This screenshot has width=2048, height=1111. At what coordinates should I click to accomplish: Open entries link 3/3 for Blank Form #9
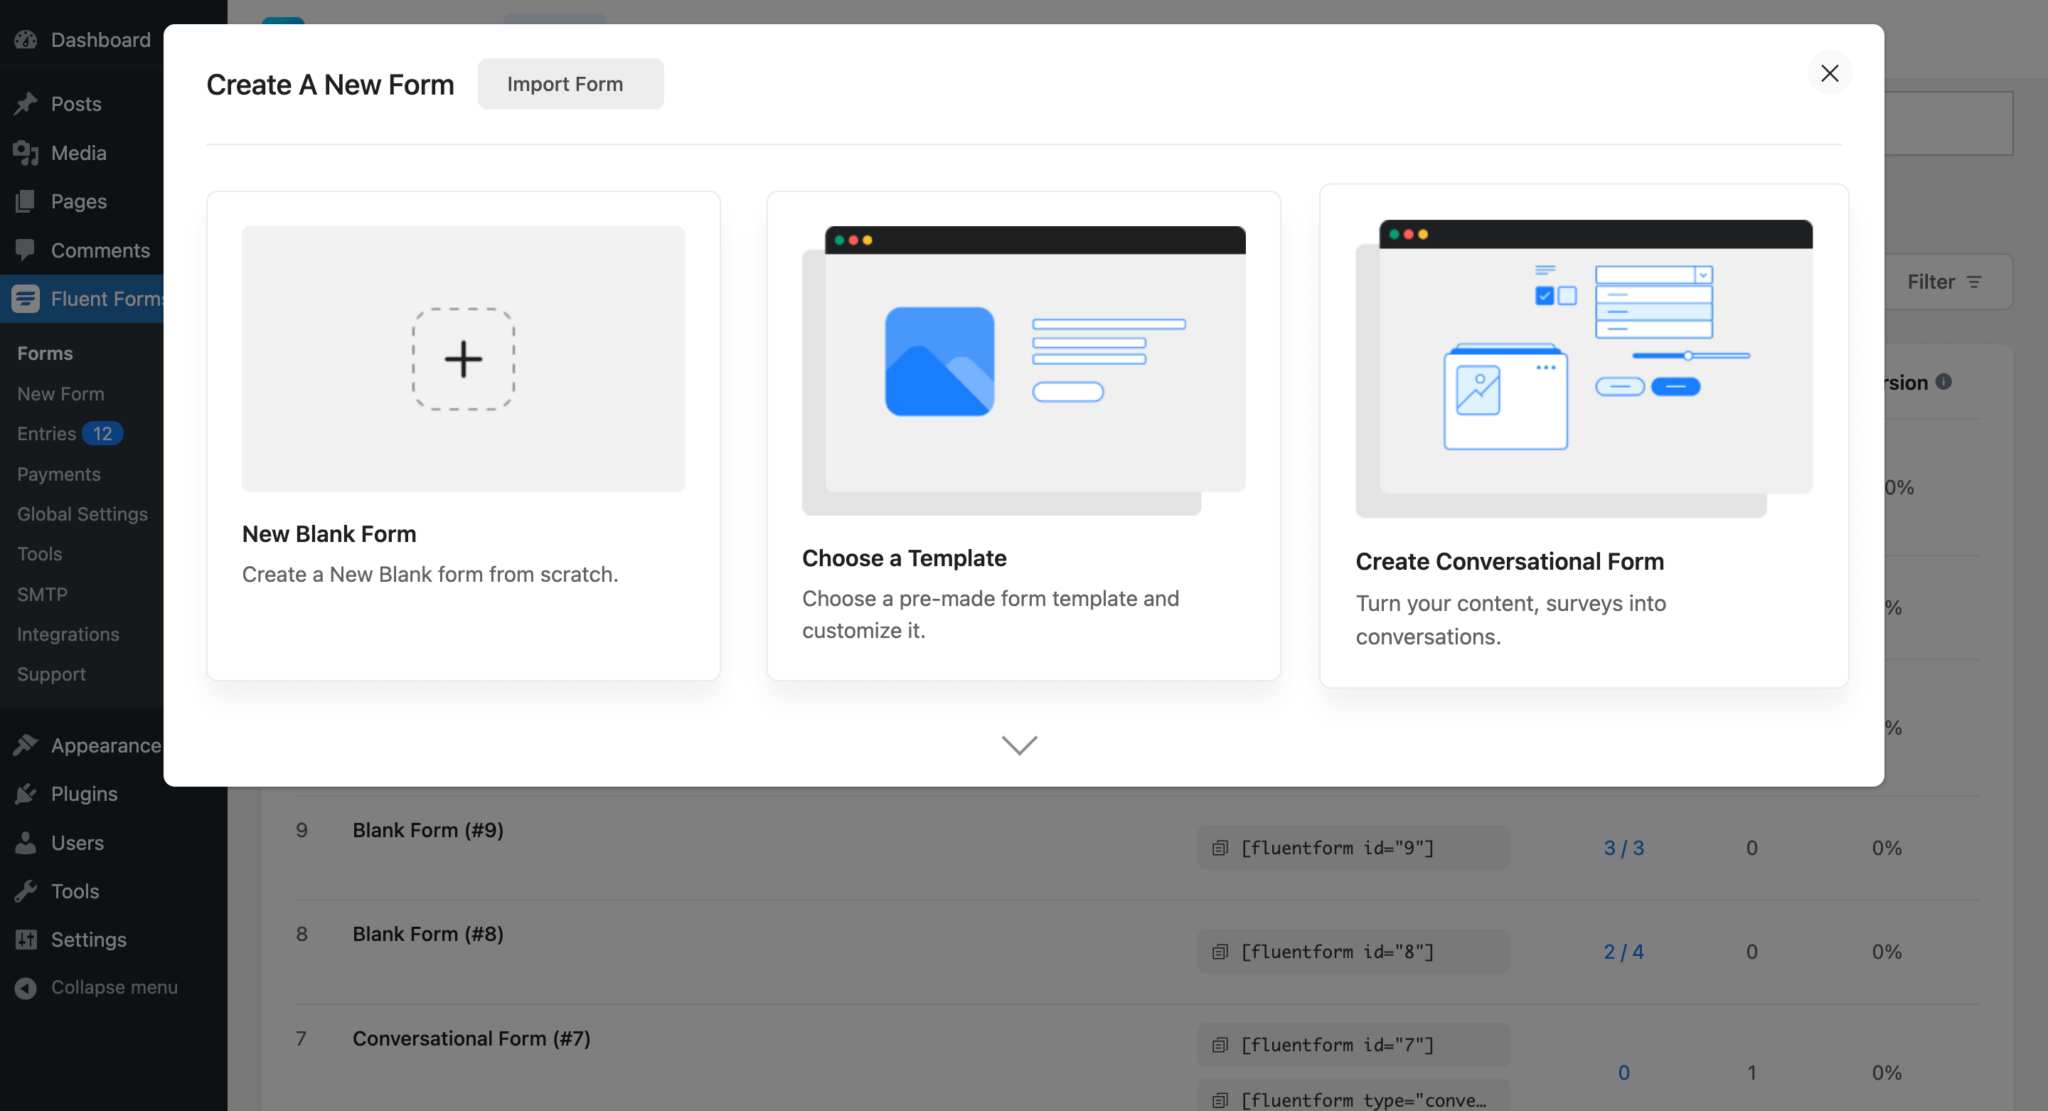[1623, 847]
